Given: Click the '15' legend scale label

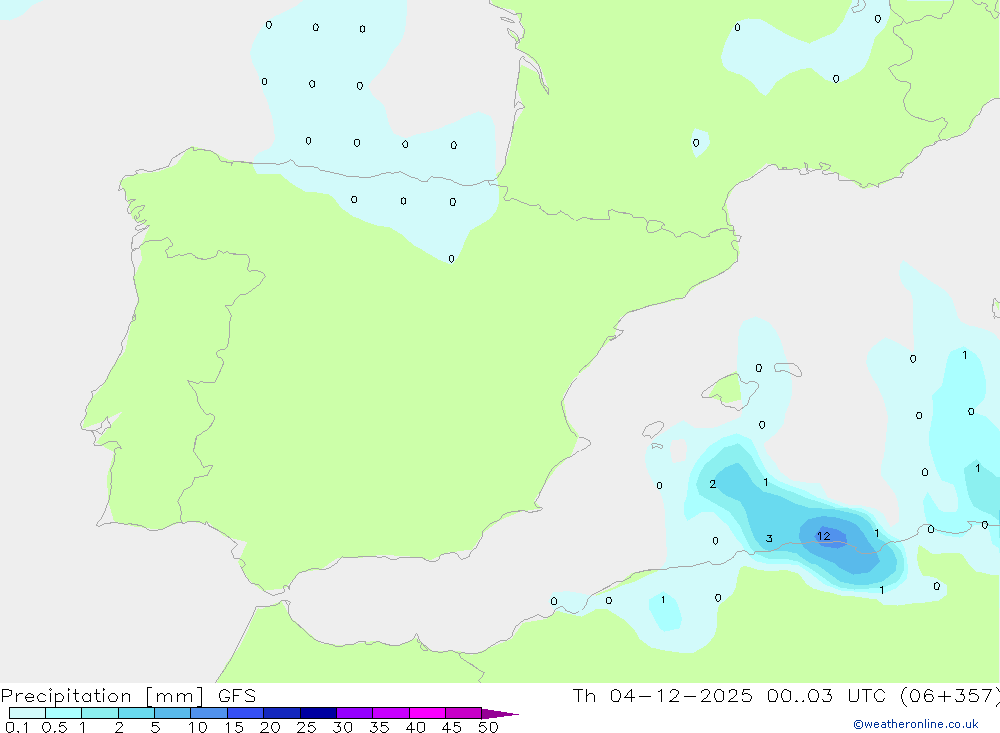Looking at the screenshot, I should pyautogui.click(x=233, y=727).
